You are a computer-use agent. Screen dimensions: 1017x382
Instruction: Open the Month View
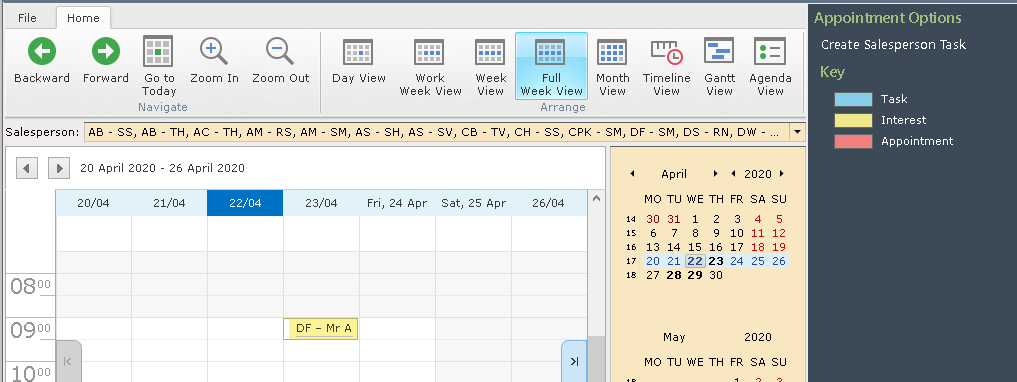612,66
